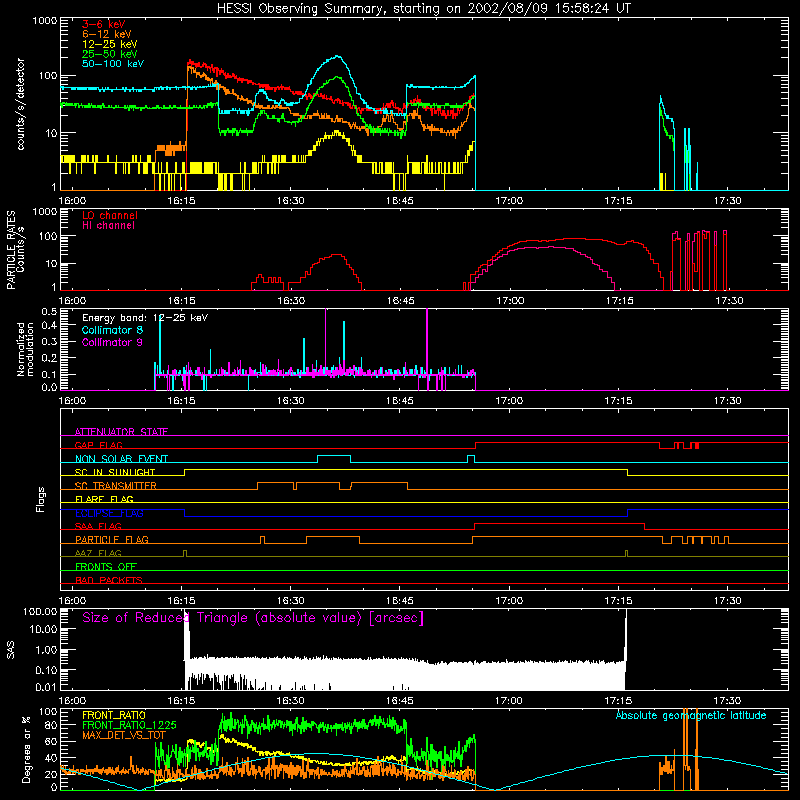Select the HI channel legend label

coord(108,225)
